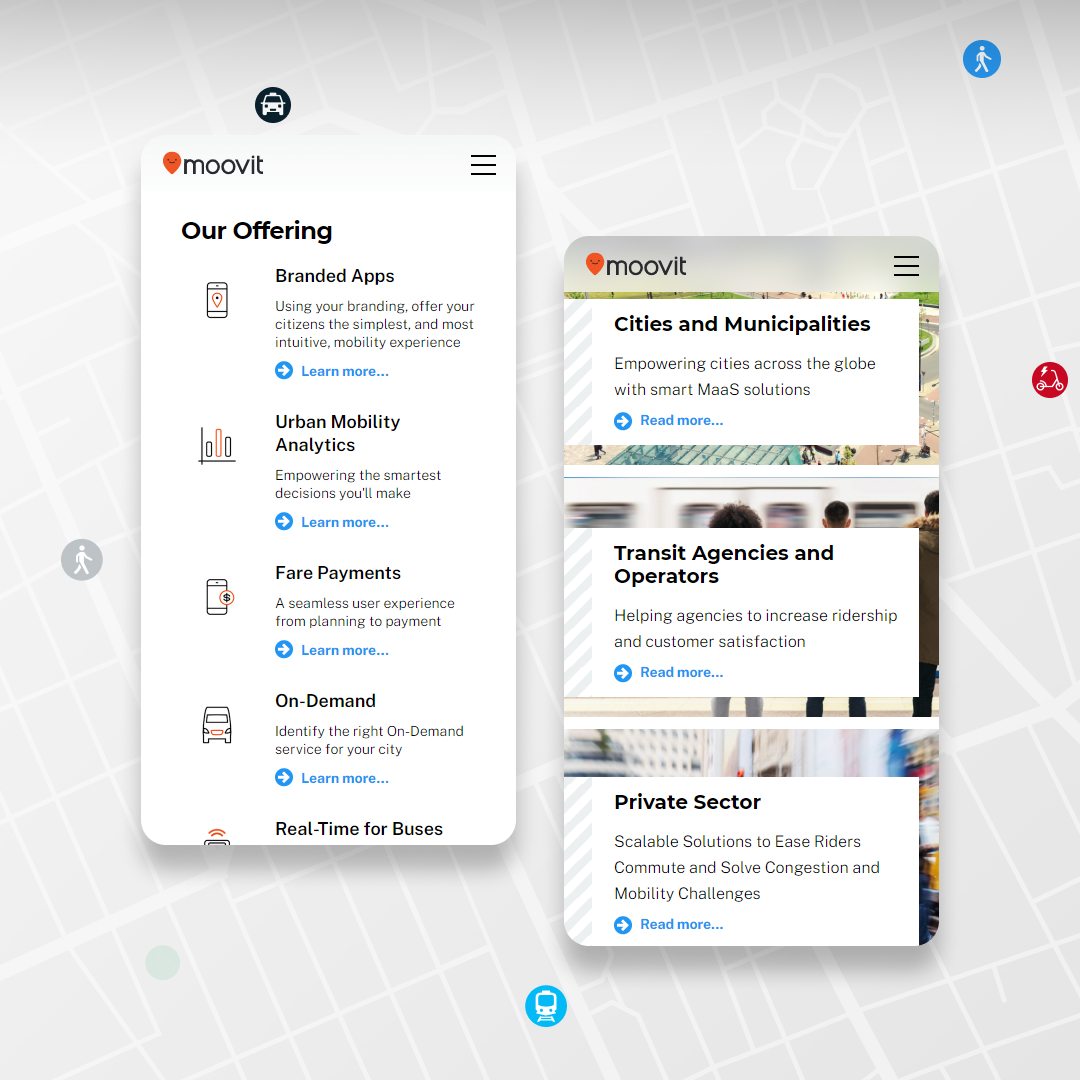Open the hamburger menu on Our Offering screen
This screenshot has width=1080, height=1080.
click(x=483, y=165)
